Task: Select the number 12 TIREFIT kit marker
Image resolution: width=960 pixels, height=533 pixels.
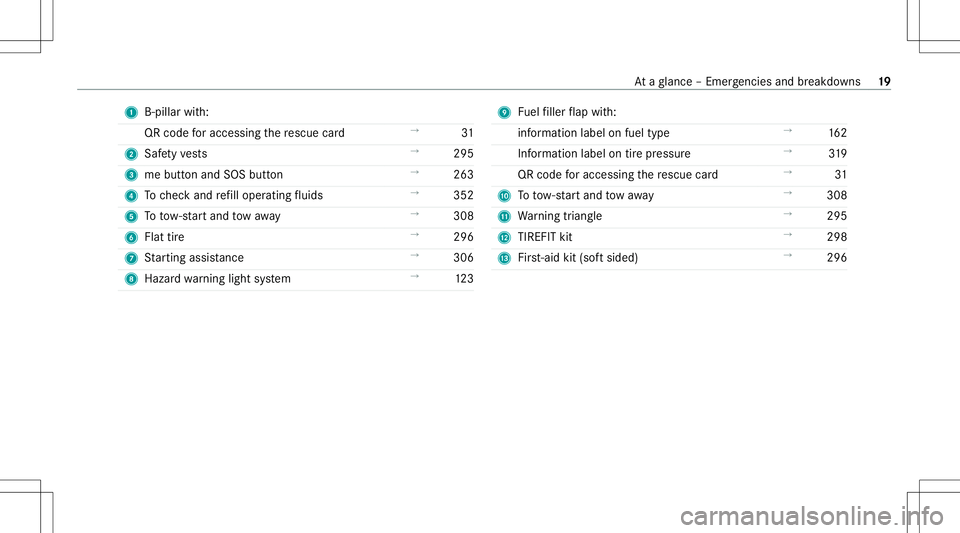Action: pyautogui.click(x=504, y=237)
